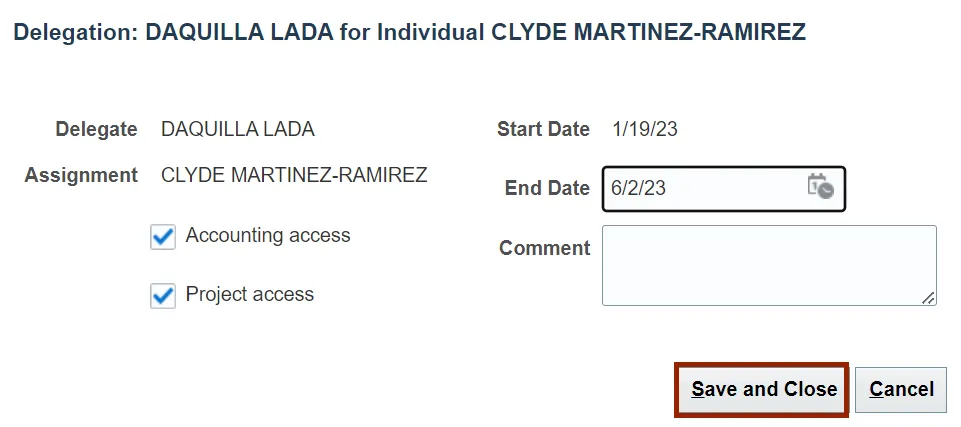Click the Assignment field label

[x=81, y=175]
